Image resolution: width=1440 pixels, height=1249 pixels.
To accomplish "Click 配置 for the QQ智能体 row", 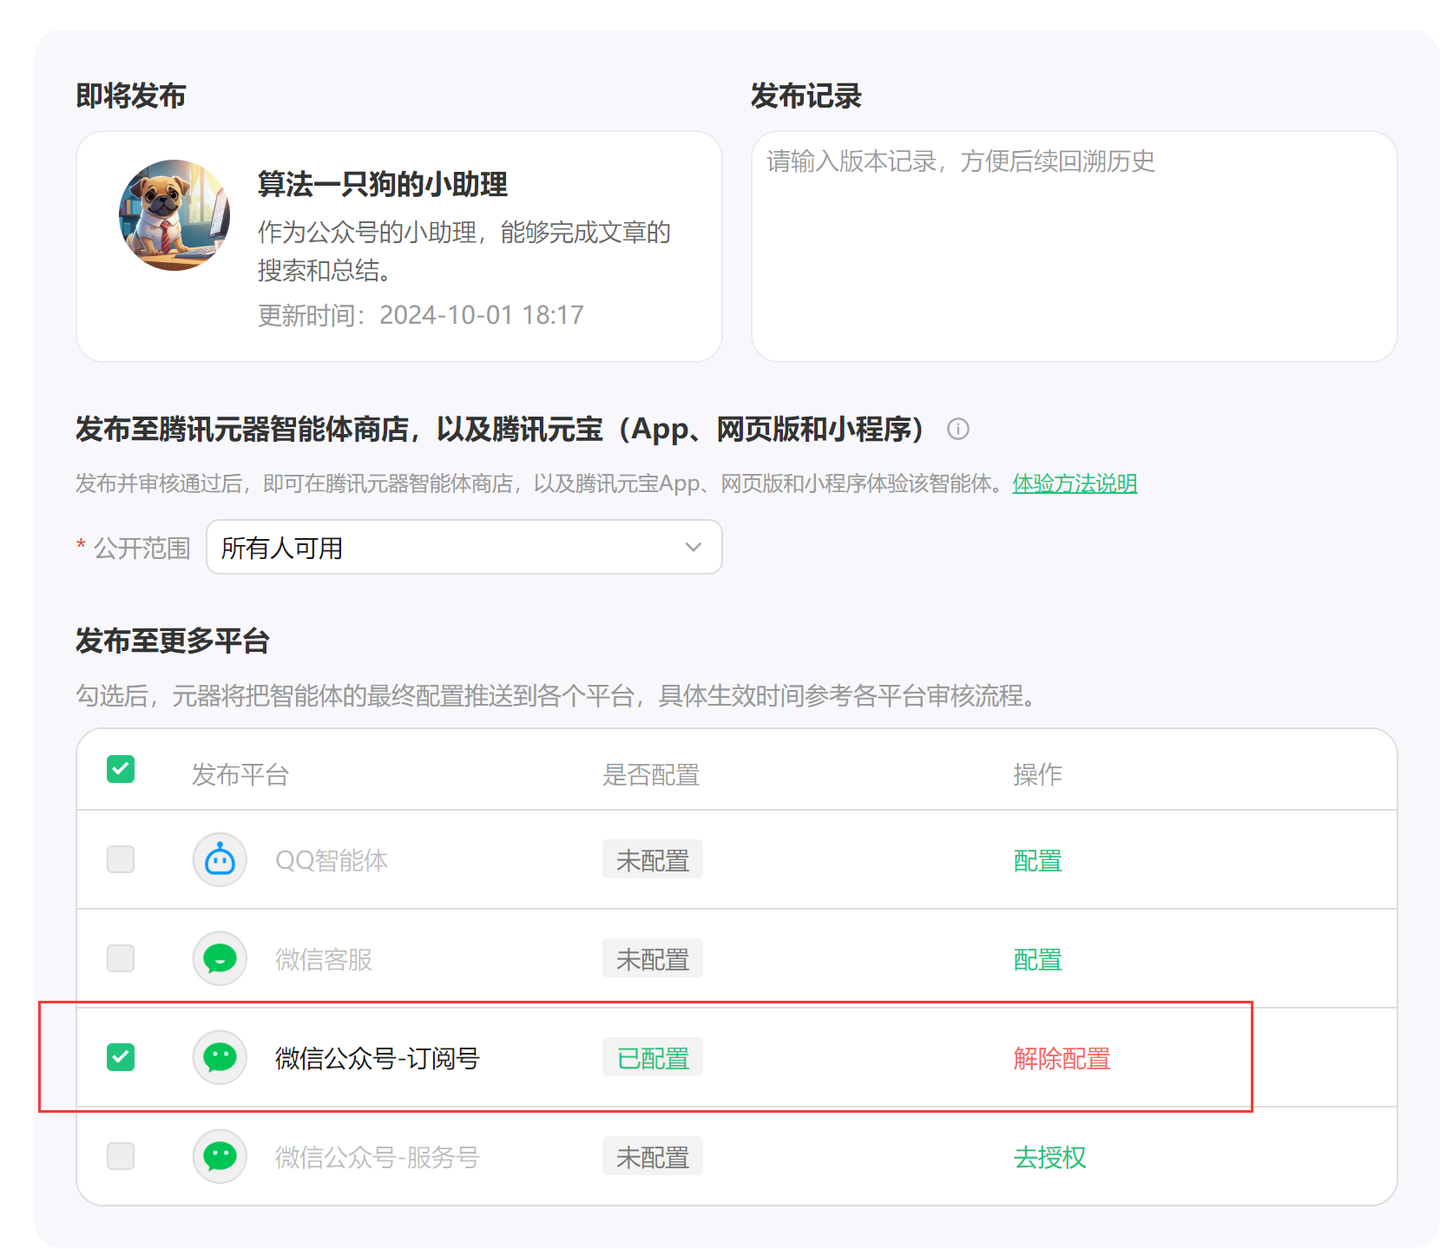I will pos(1037,860).
